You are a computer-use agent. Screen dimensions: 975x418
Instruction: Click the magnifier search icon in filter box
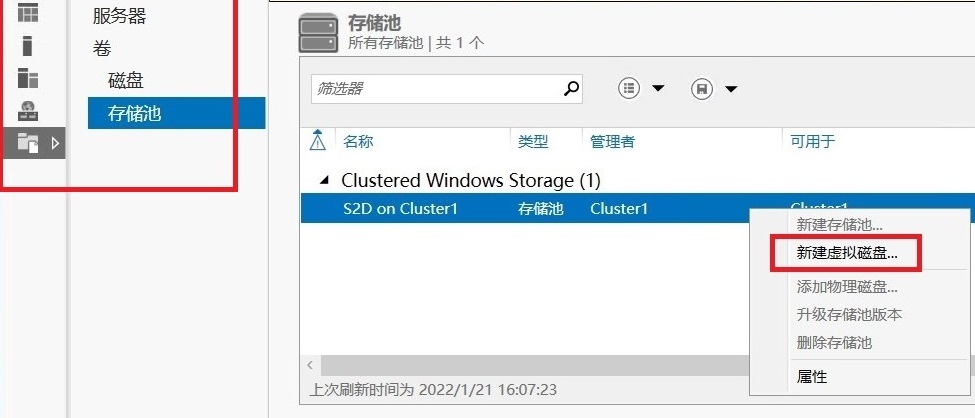coord(571,89)
